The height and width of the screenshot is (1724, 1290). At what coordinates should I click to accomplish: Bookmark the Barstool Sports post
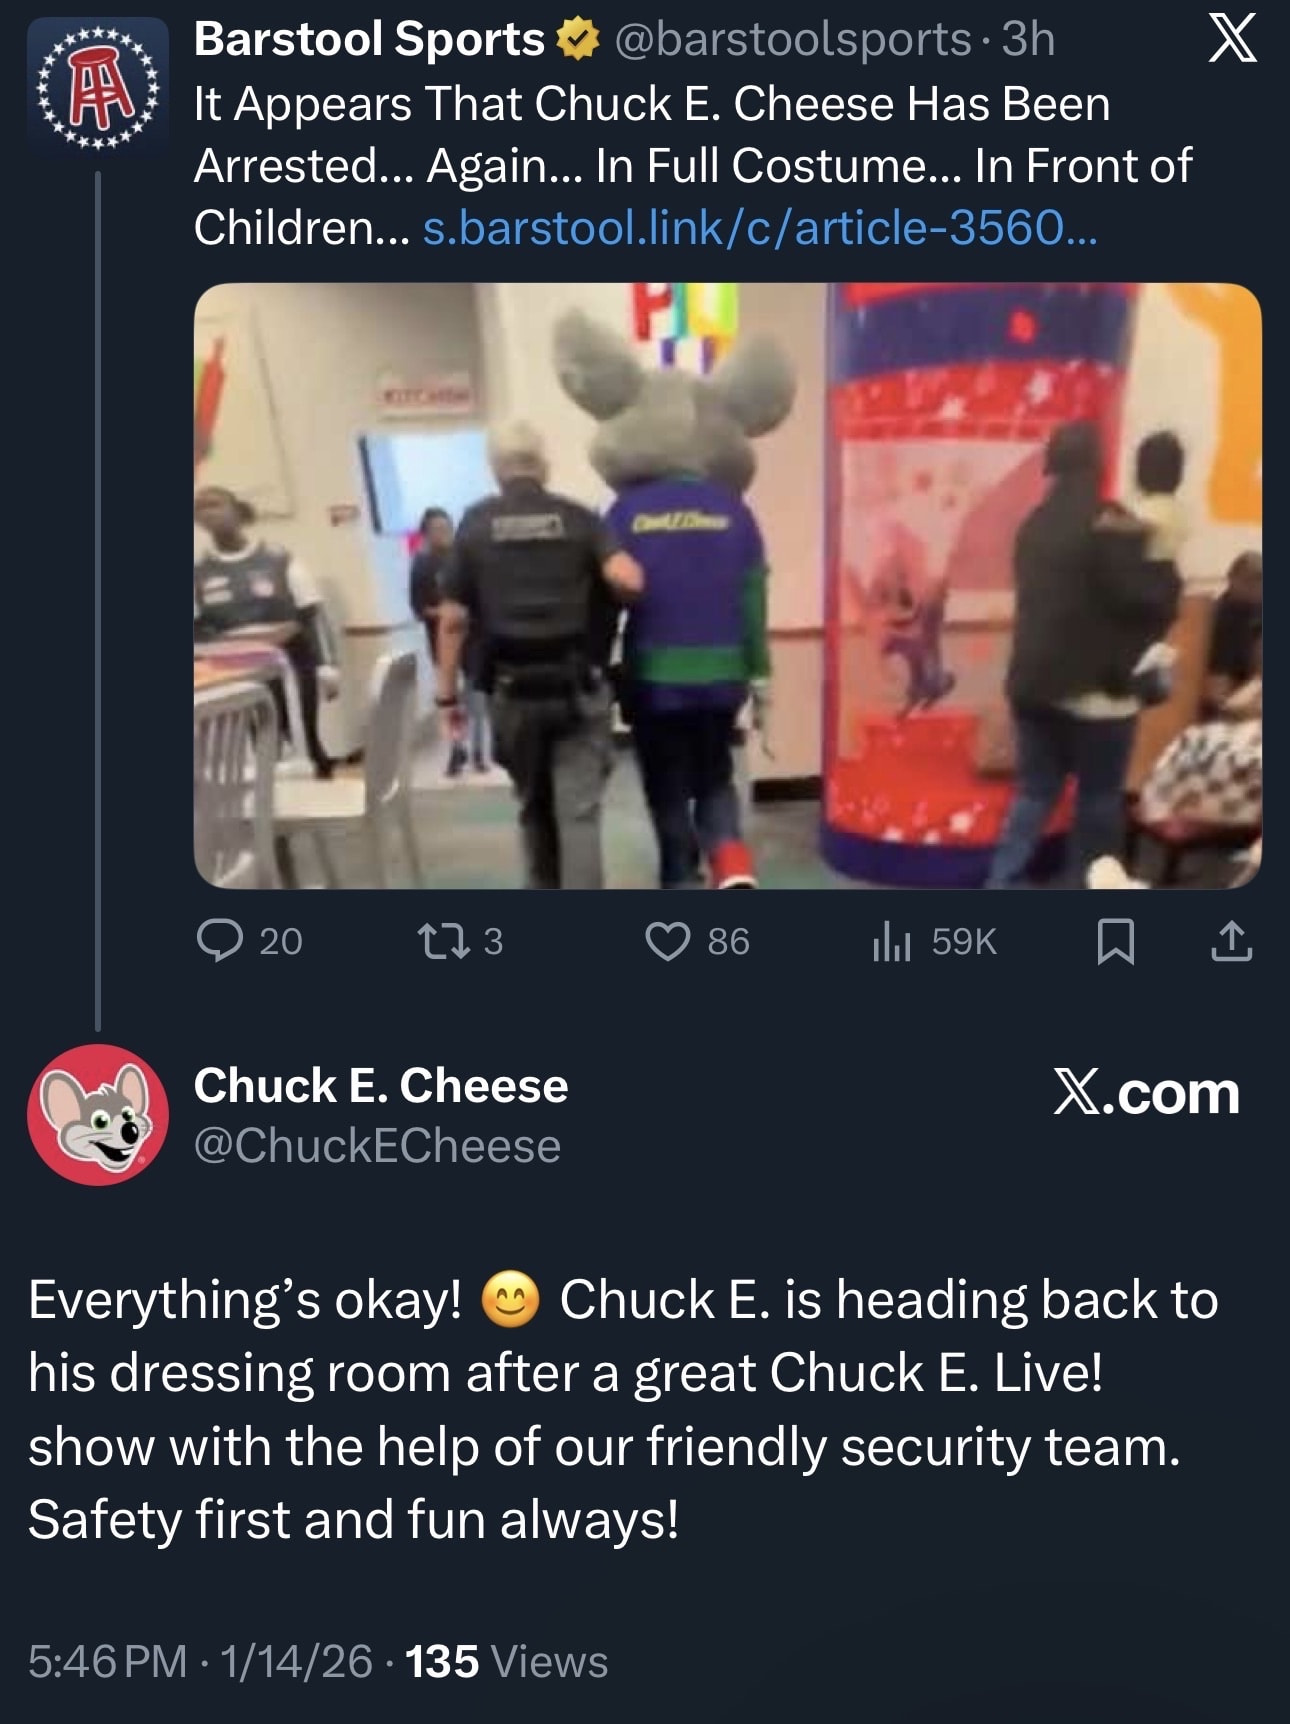point(1115,941)
